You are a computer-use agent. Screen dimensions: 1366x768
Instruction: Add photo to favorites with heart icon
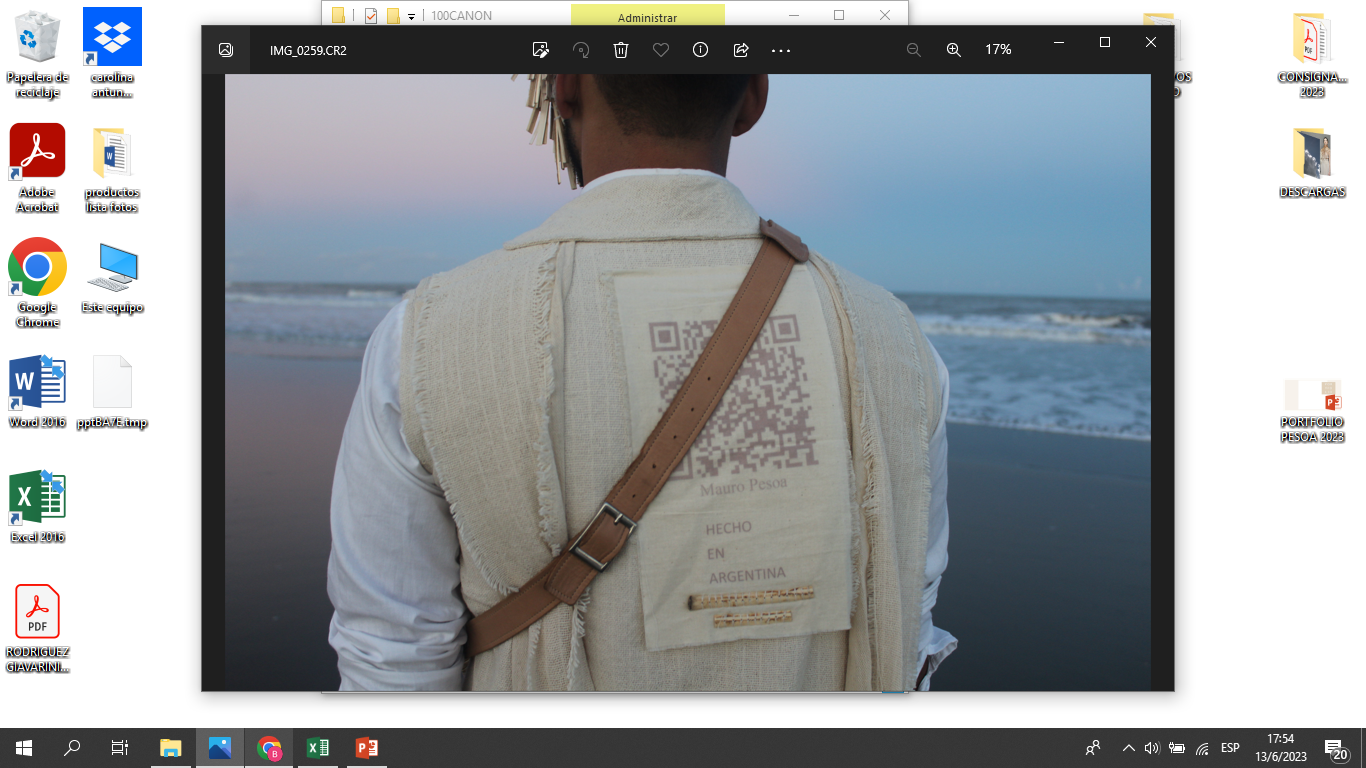click(661, 50)
